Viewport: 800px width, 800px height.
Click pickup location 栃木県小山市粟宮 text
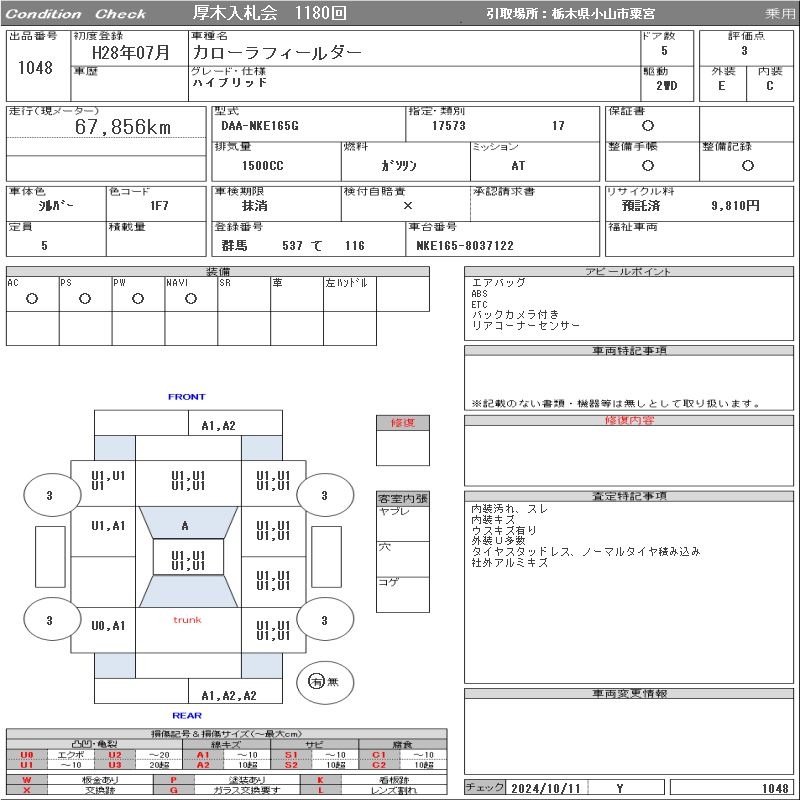pos(603,14)
